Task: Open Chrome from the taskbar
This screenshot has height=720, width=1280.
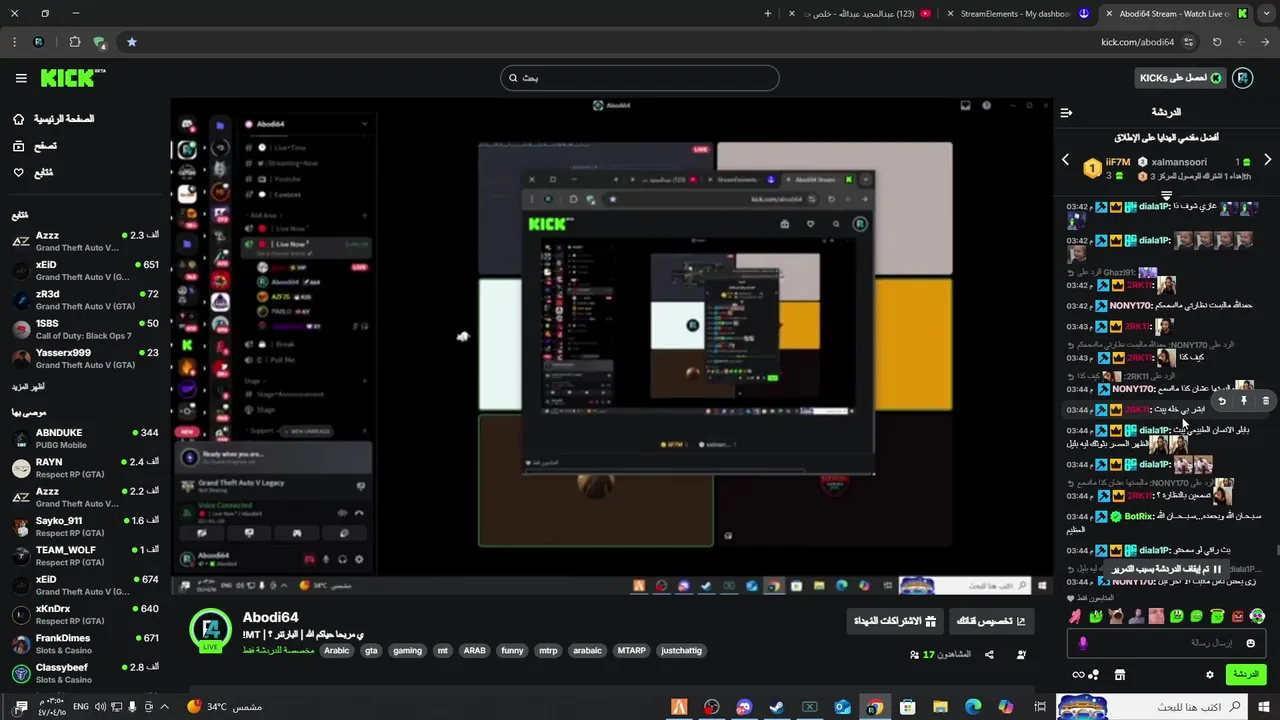Action: (x=874, y=707)
